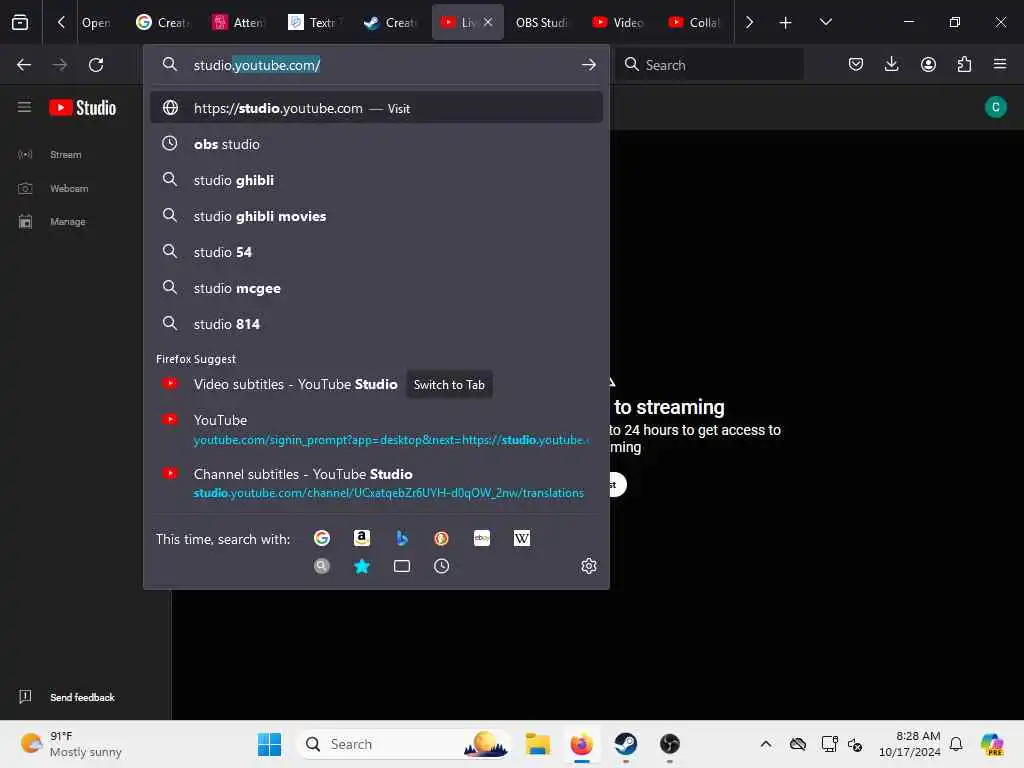The height and width of the screenshot is (768, 1024).
Task: Search only in open Tabs icon
Action: [x=402, y=566]
